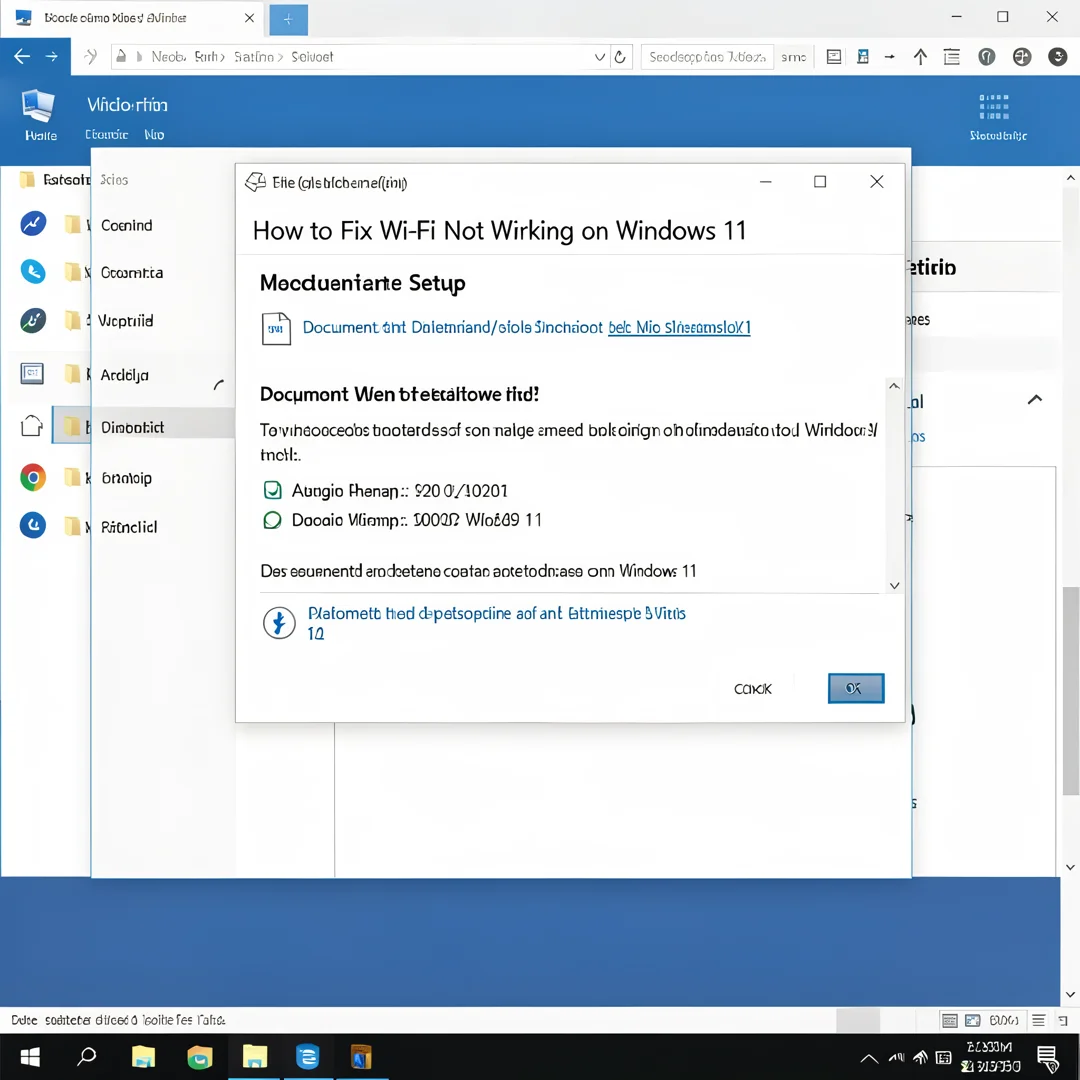Select the Ocoomrtia folder item
Image resolution: width=1080 pixels, height=1080 pixels.
tap(132, 273)
